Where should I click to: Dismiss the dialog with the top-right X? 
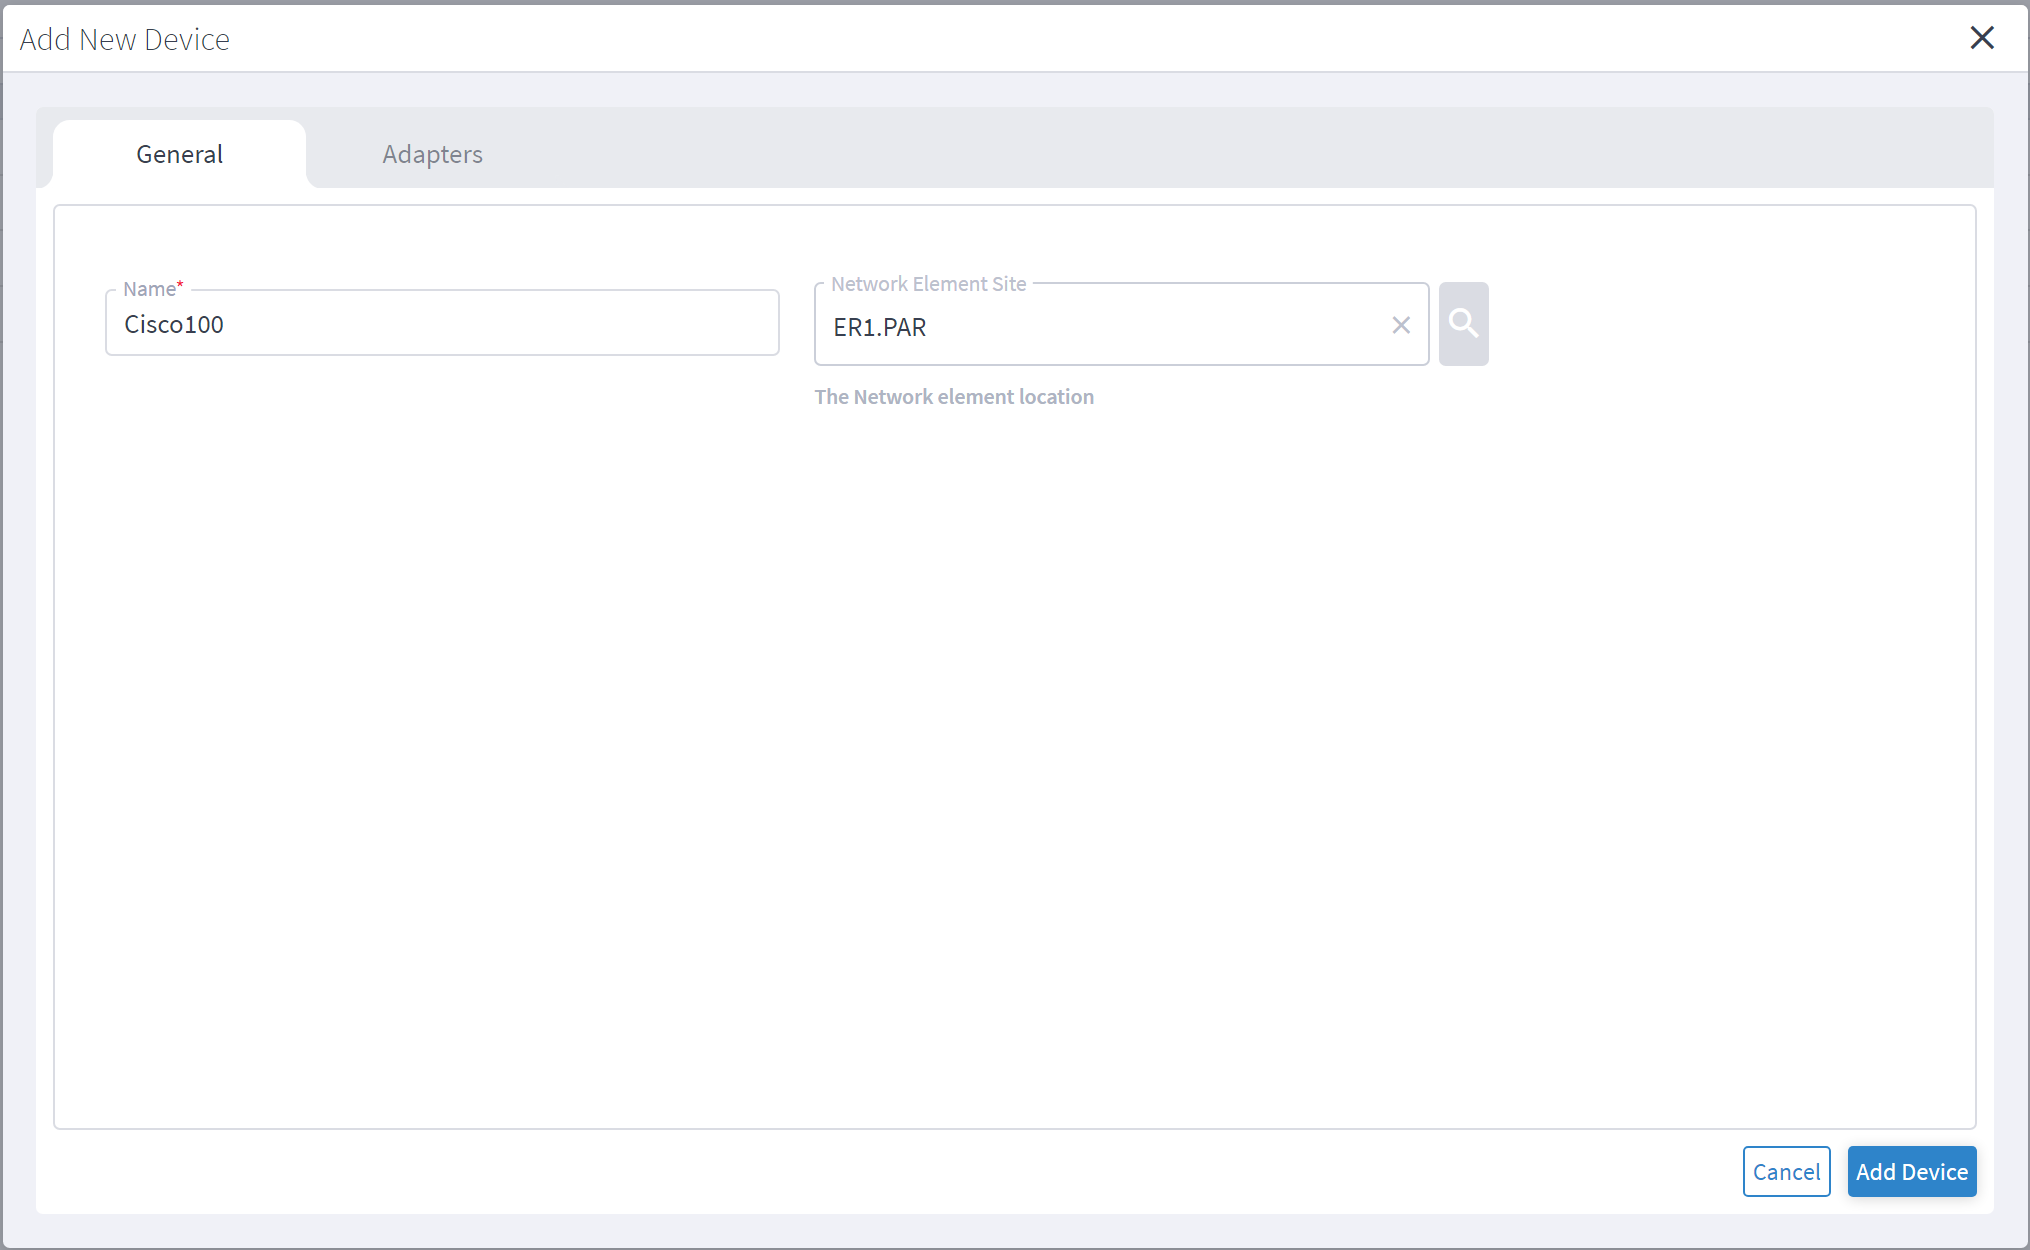[1983, 37]
